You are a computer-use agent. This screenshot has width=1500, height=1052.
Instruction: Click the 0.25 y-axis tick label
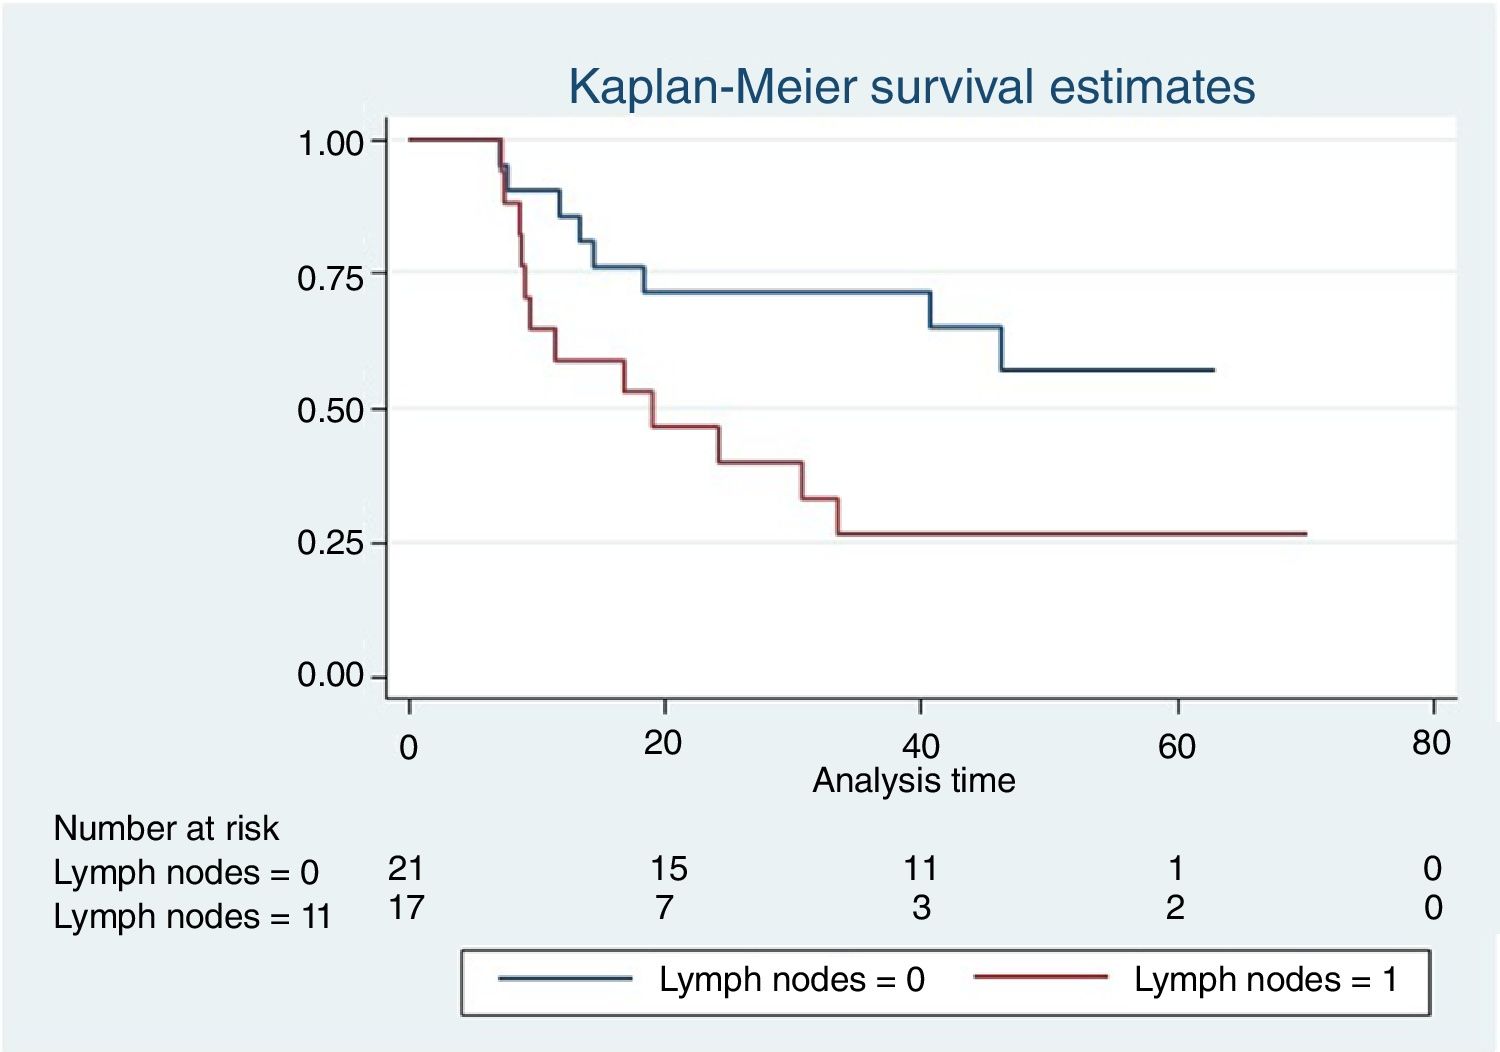(x=330, y=543)
